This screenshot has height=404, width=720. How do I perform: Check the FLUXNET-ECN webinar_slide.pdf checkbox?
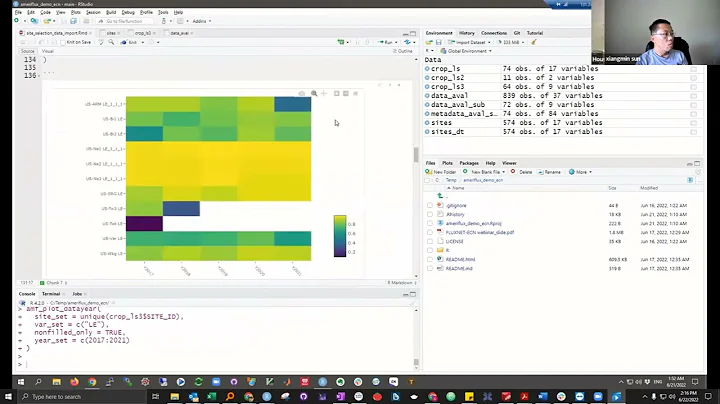point(429,232)
